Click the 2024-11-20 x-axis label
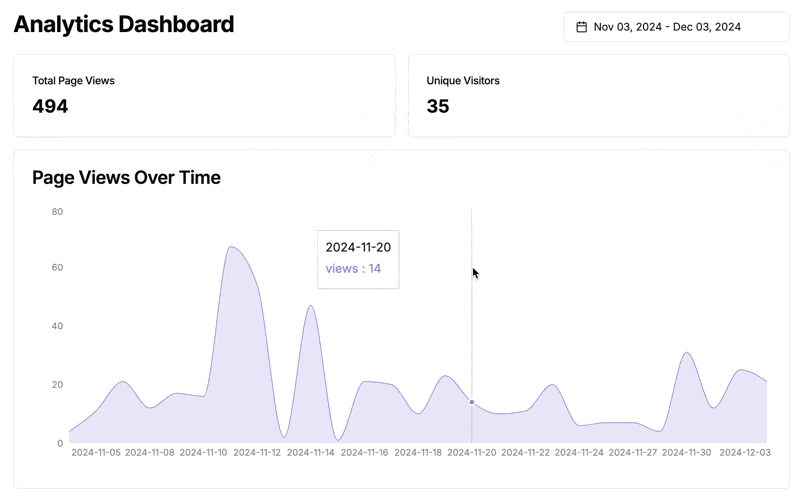The height and width of the screenshot is (498, 800). tap(472, 453)
